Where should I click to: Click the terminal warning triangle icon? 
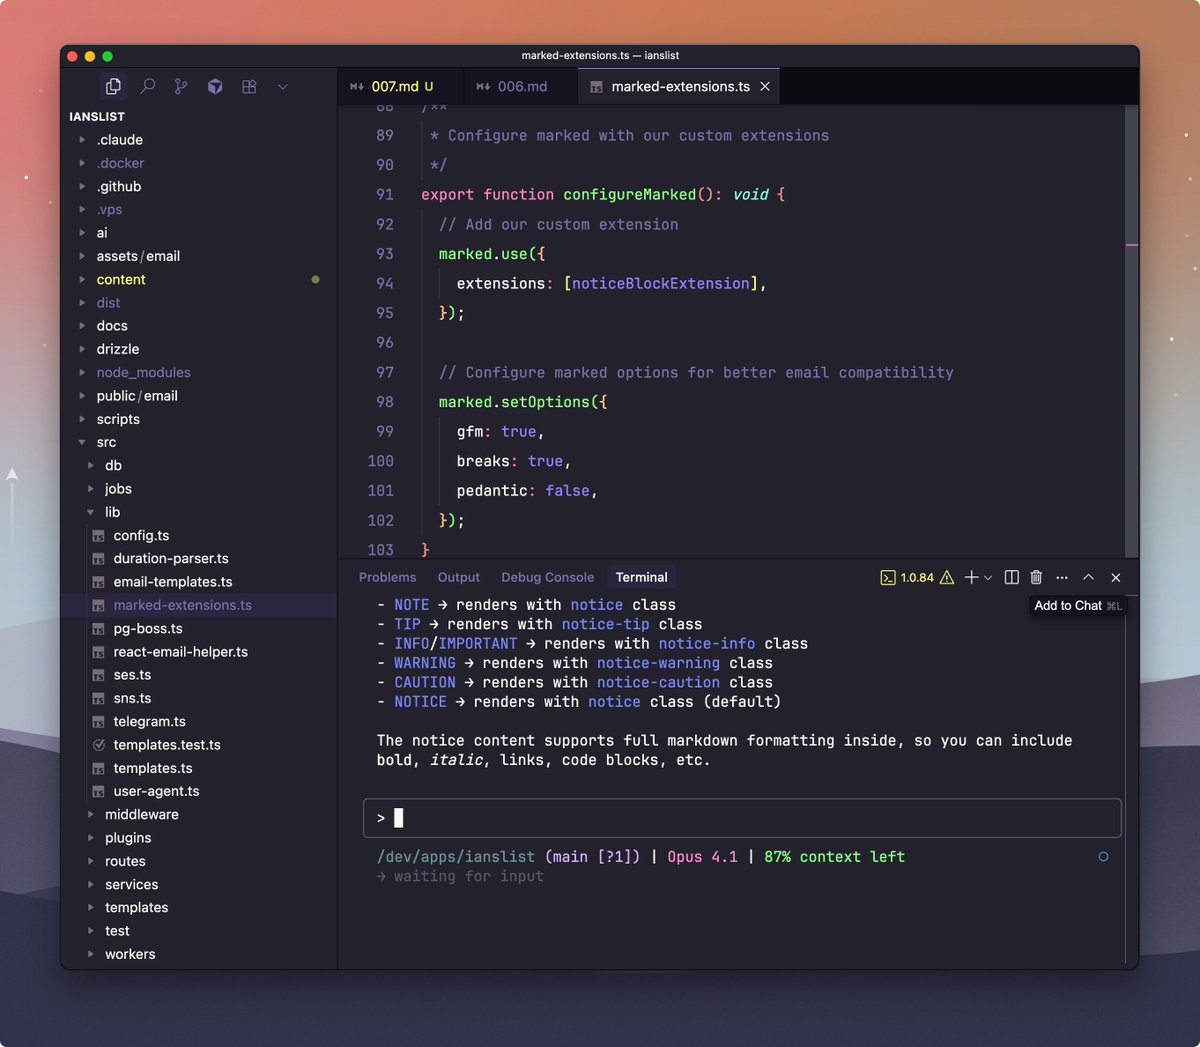[947, 578]
